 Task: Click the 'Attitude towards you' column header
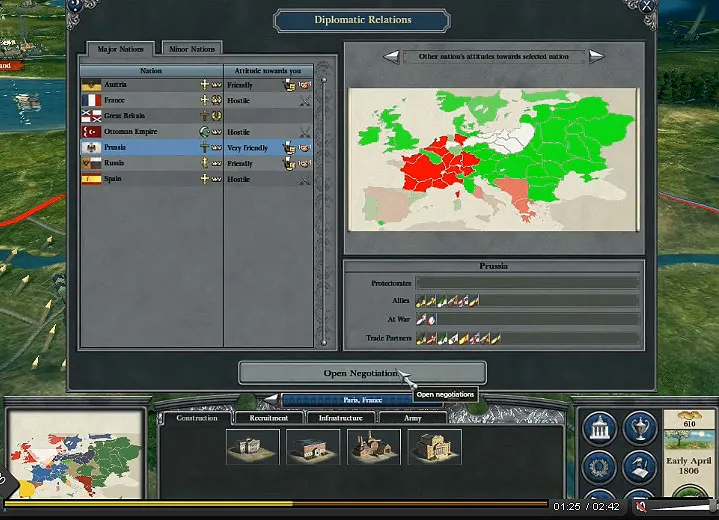(x=268, y=71)
